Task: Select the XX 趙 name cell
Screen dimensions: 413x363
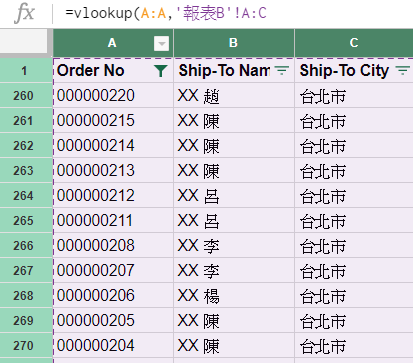Action: [234, 95]
